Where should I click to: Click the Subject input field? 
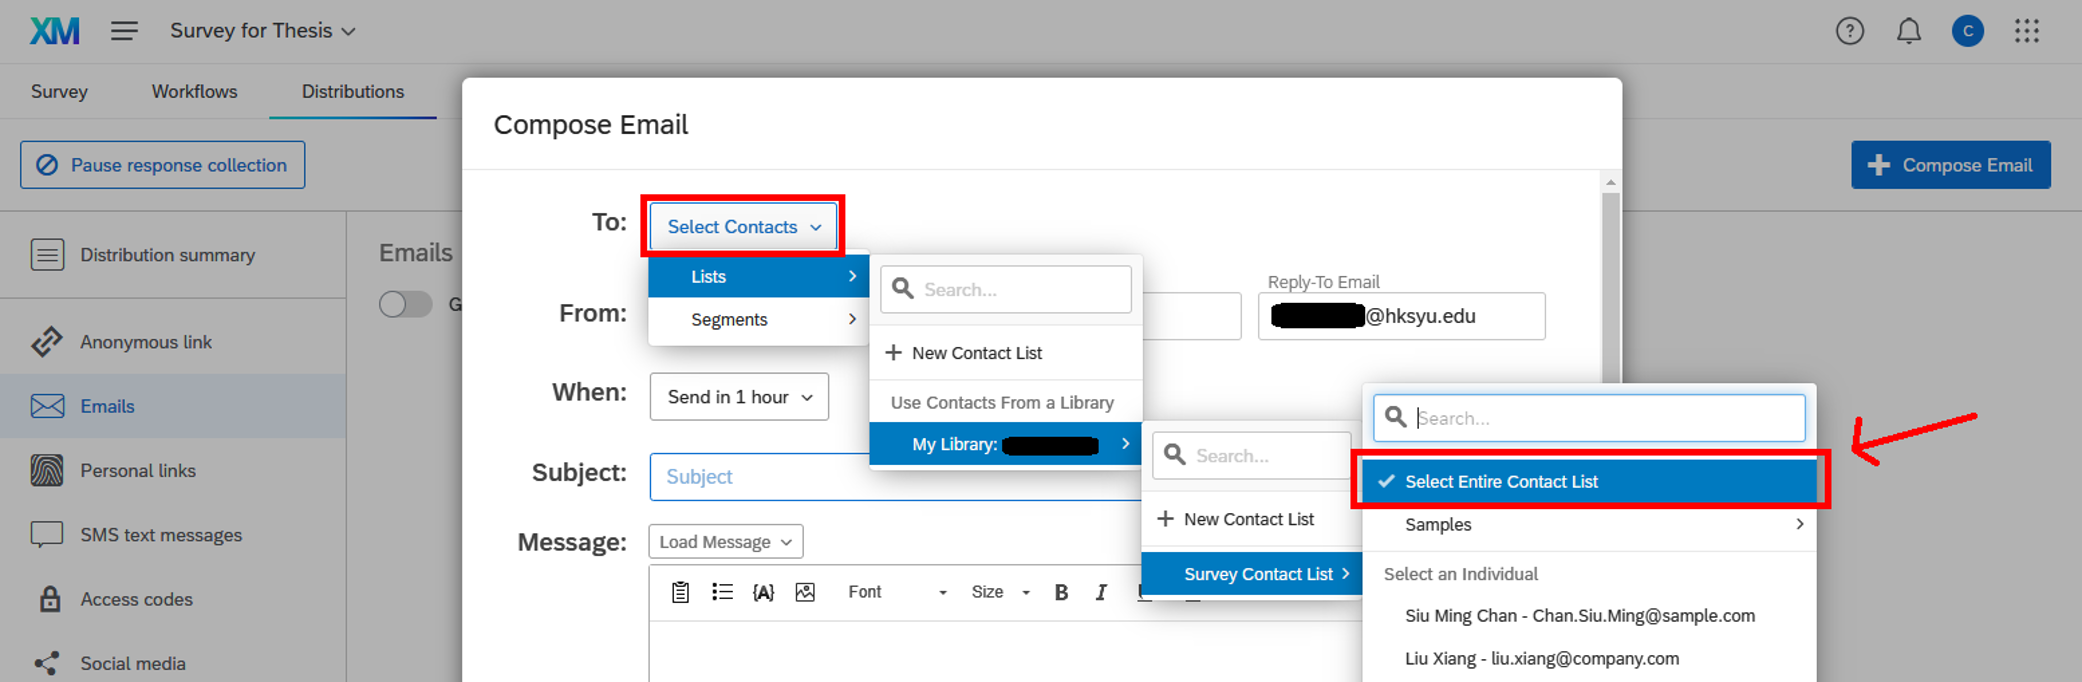coord(760,477)
